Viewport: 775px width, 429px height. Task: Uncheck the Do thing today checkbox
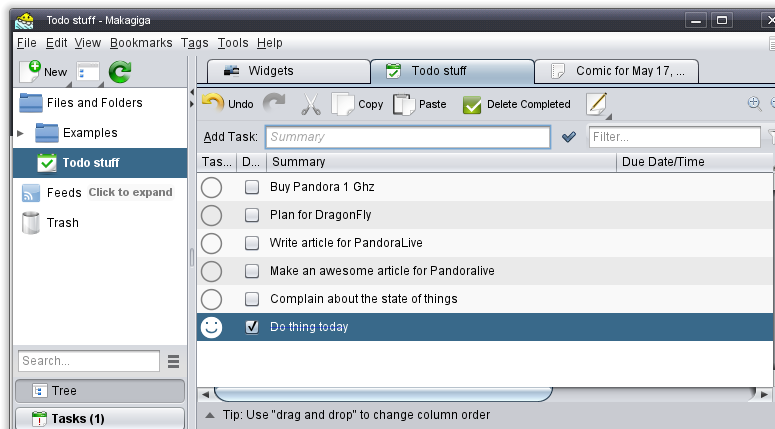[252, 327]
